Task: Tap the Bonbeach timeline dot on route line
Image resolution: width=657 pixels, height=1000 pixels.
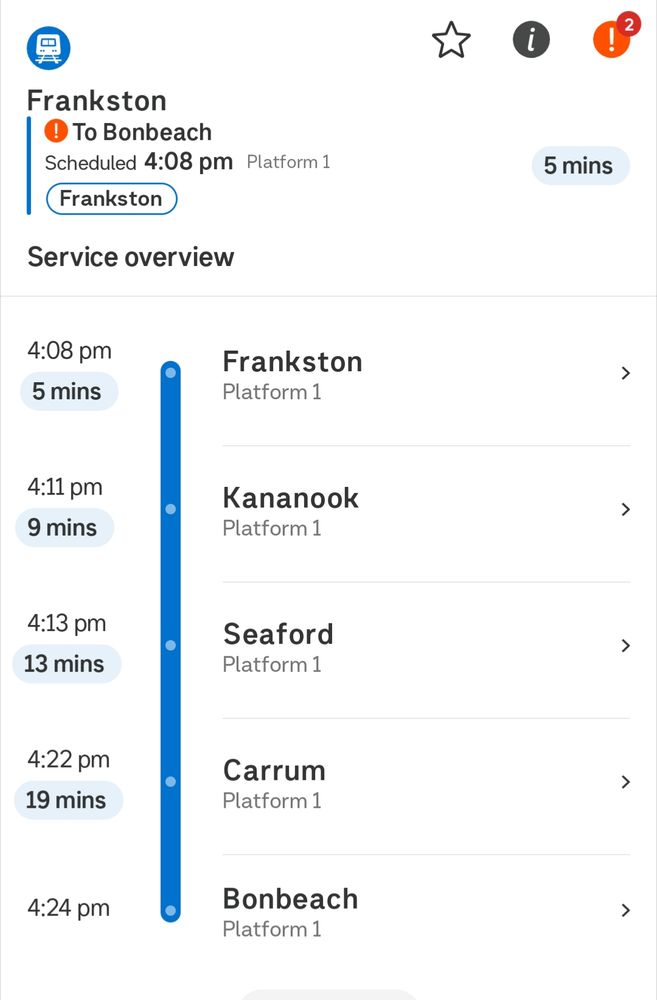Action: tap(171, 910)
